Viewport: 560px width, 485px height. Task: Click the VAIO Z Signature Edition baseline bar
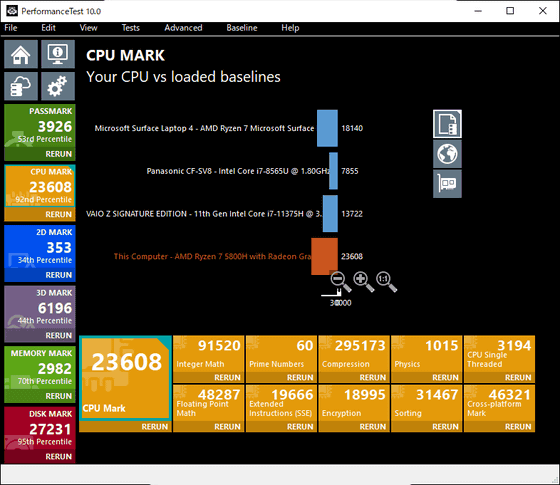pyautogui.click(x=330, y=214)
